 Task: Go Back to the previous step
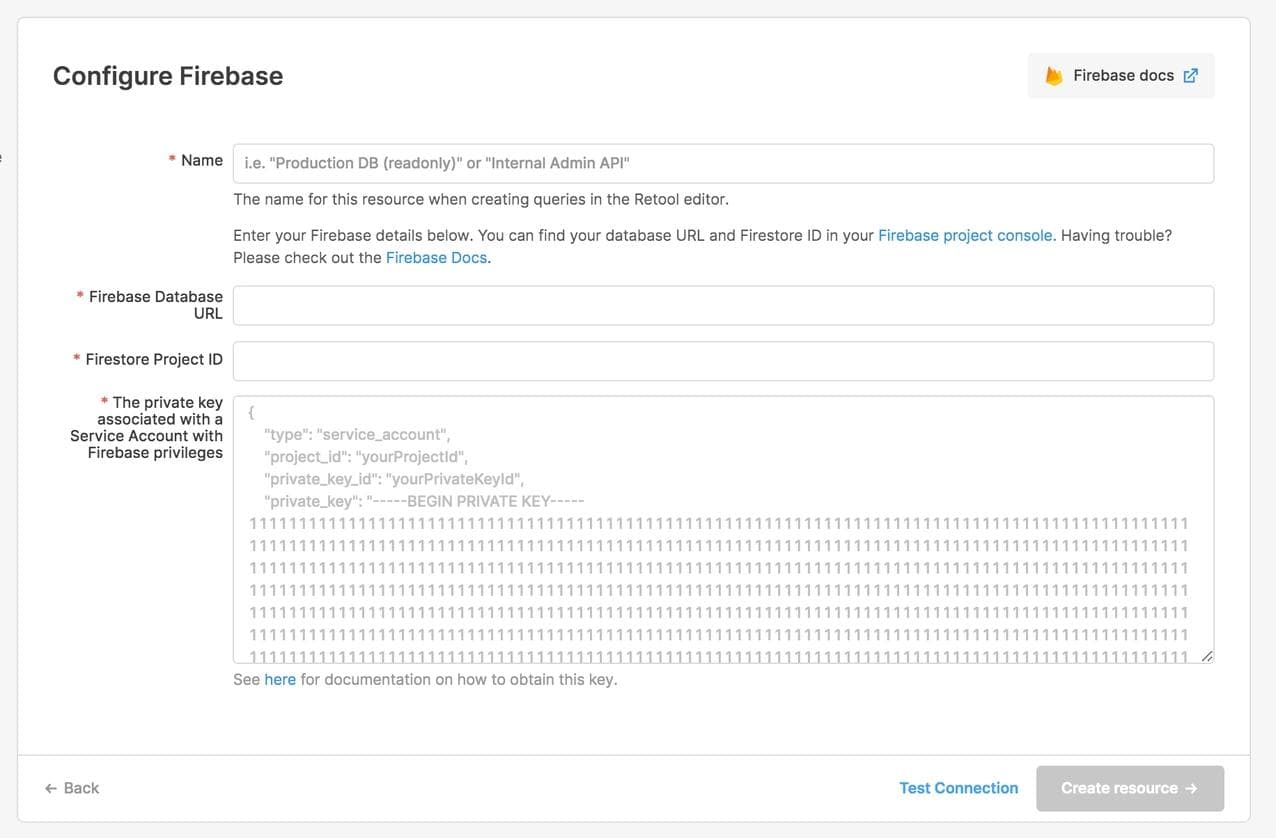coord(72,788)
